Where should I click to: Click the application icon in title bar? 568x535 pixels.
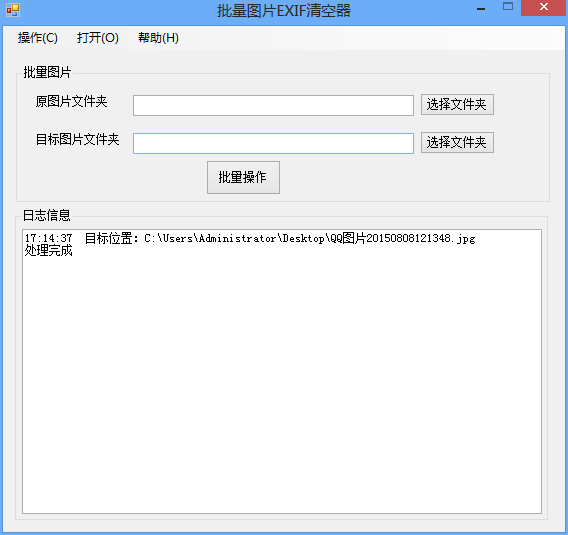coord(13,10)
